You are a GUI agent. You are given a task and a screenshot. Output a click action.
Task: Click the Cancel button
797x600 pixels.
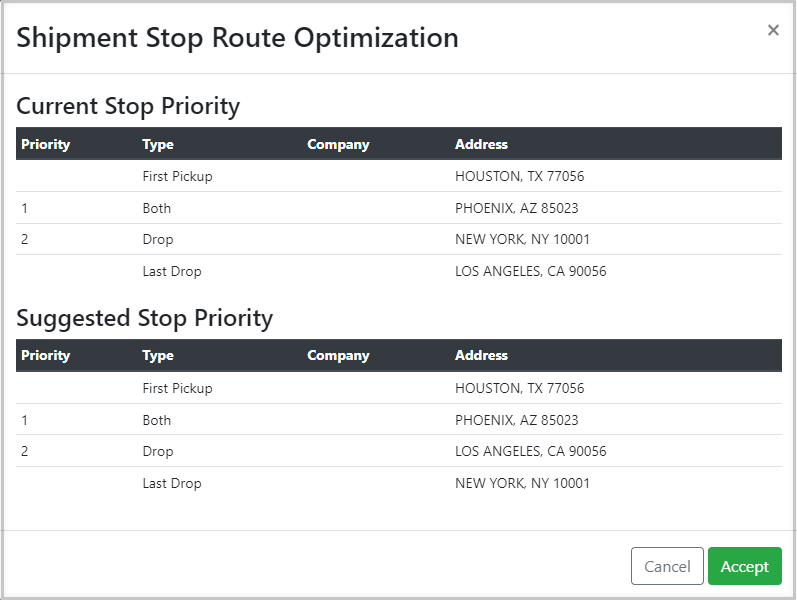click(667, 566)
